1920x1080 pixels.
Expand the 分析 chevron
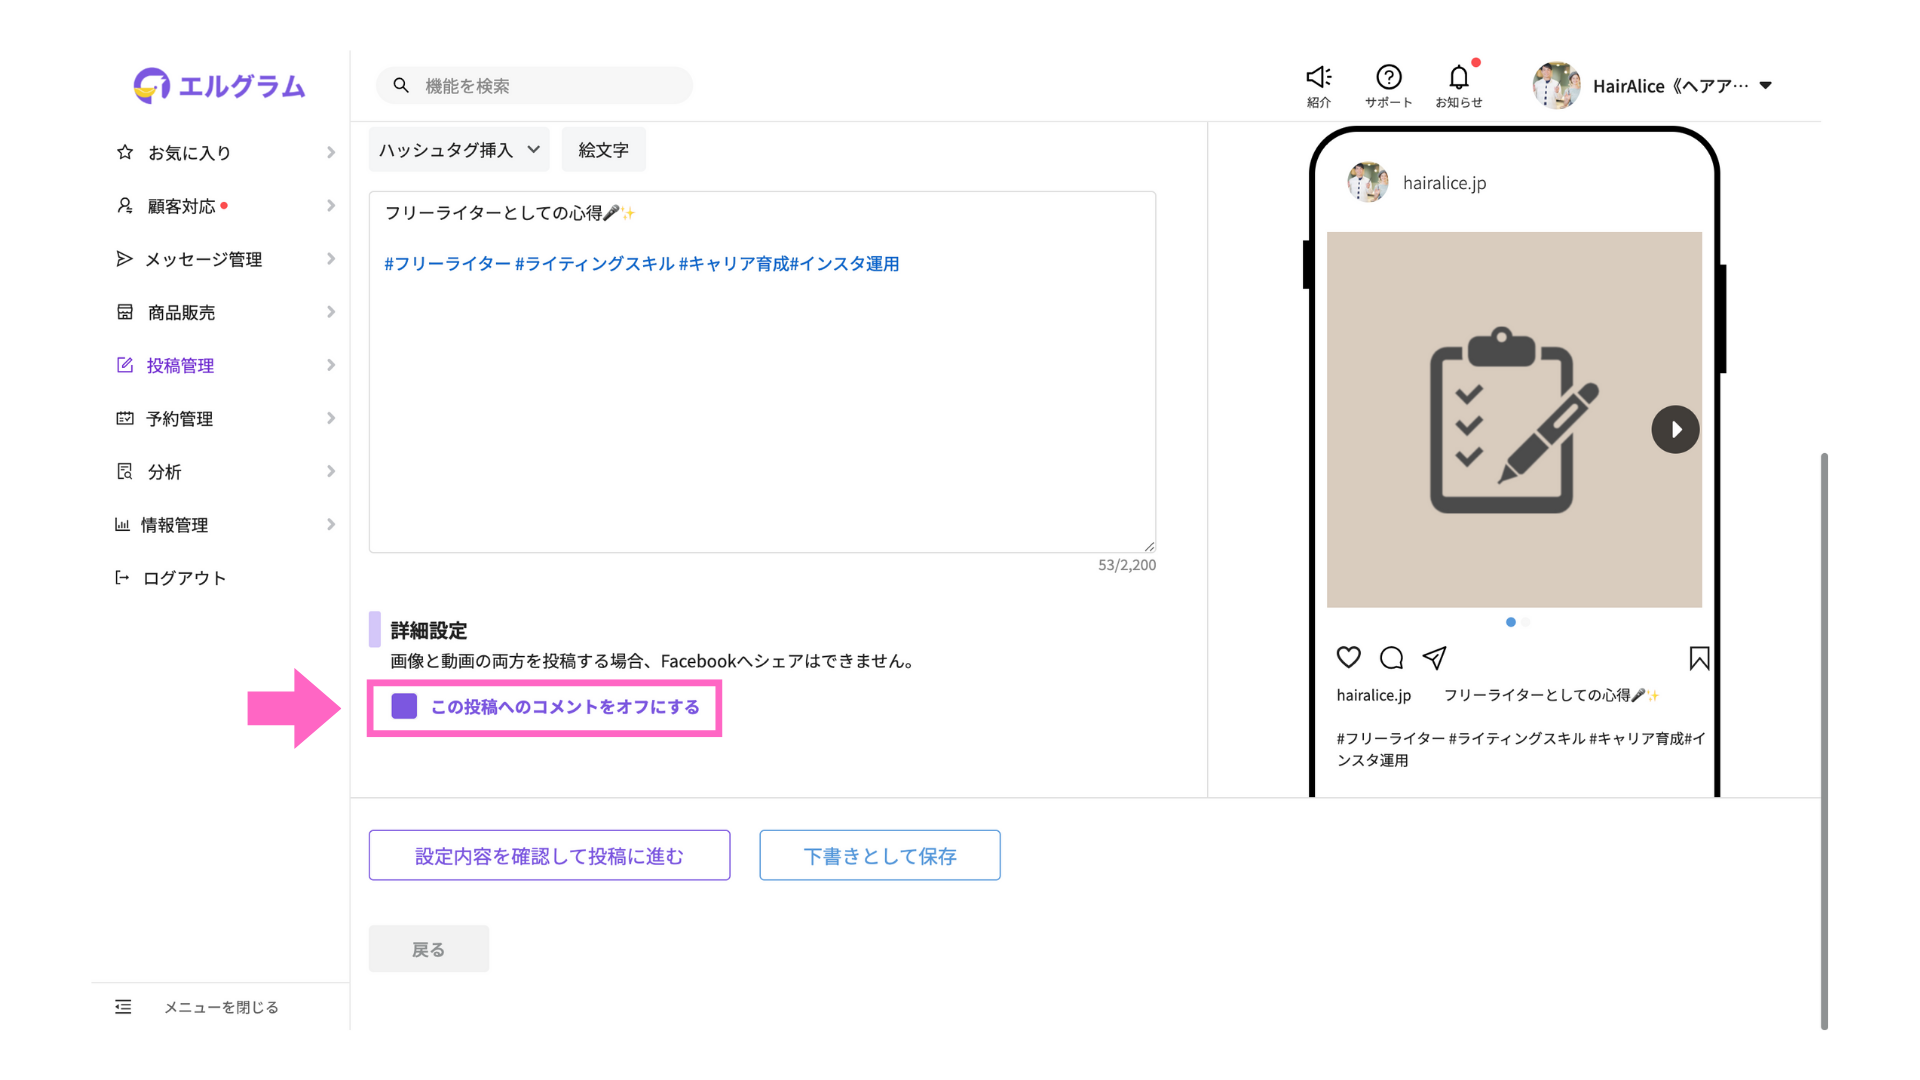(x=331, y=471)
